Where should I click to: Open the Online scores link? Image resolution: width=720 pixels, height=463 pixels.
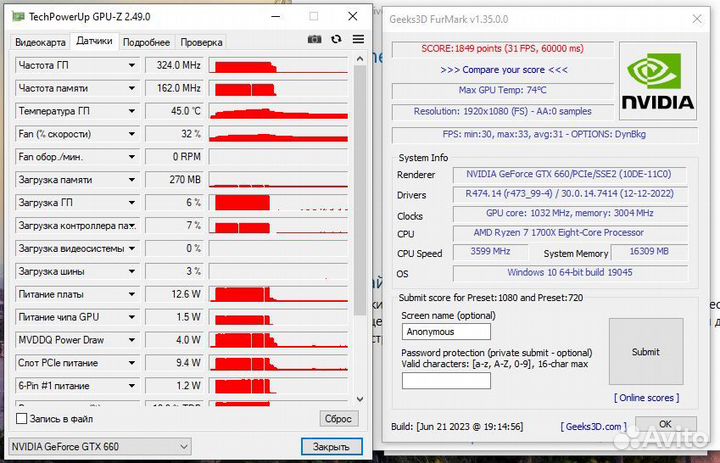[647, 398]
